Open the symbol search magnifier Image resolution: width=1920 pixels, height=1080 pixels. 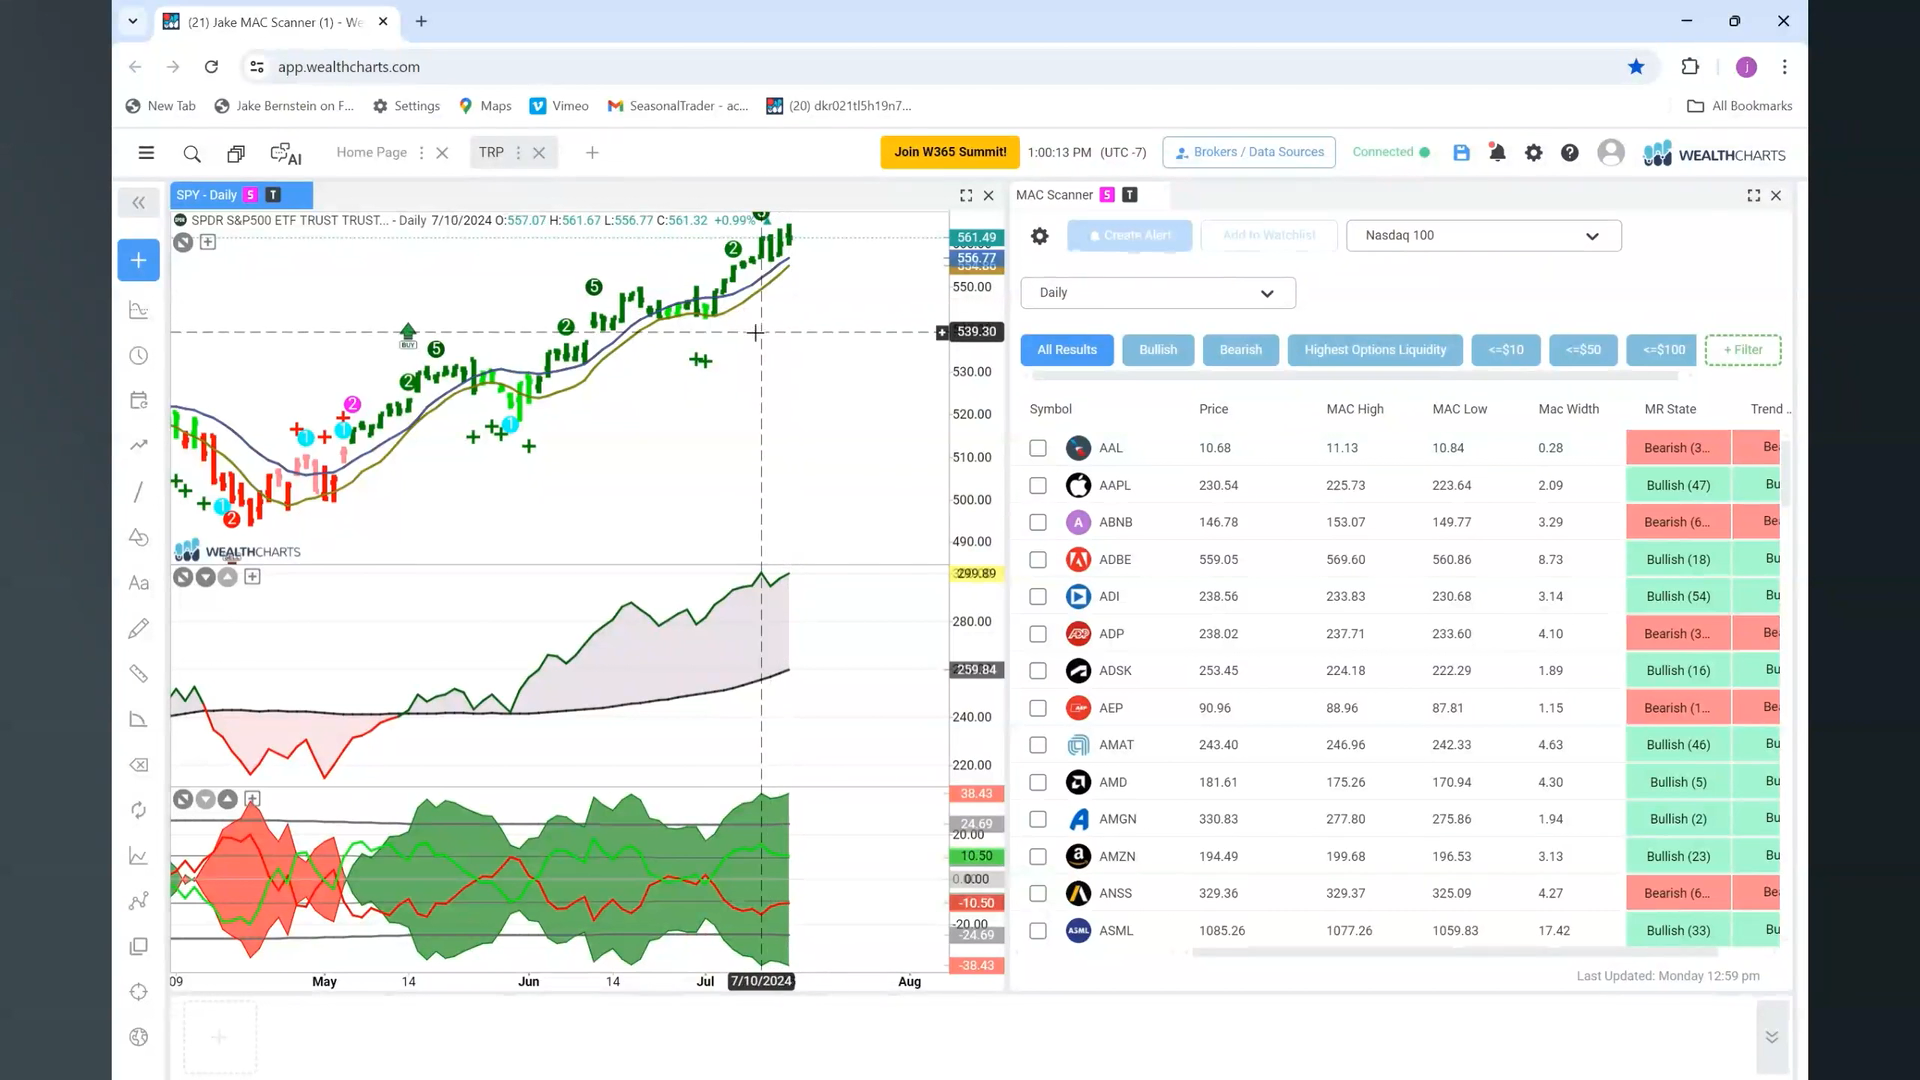tap(192, 153)
